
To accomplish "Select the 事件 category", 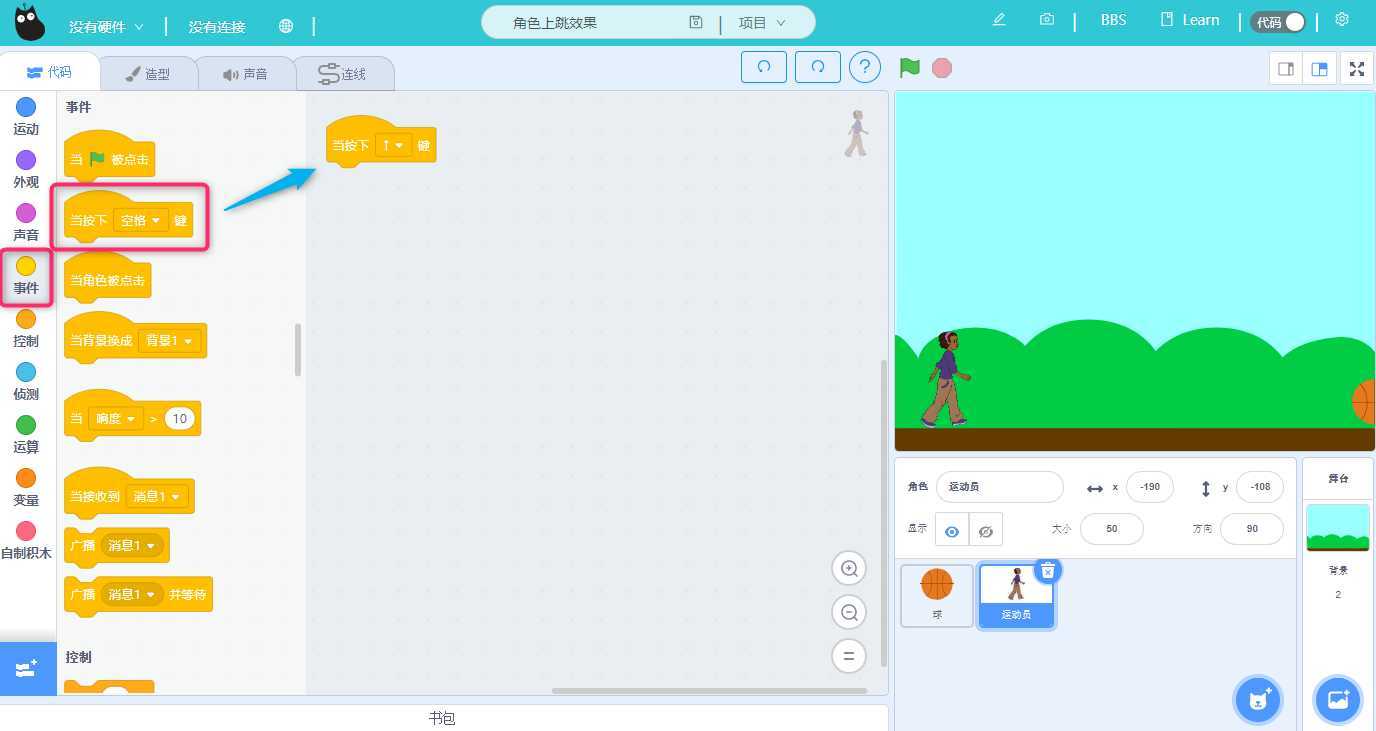I will (x=26, y=276).
